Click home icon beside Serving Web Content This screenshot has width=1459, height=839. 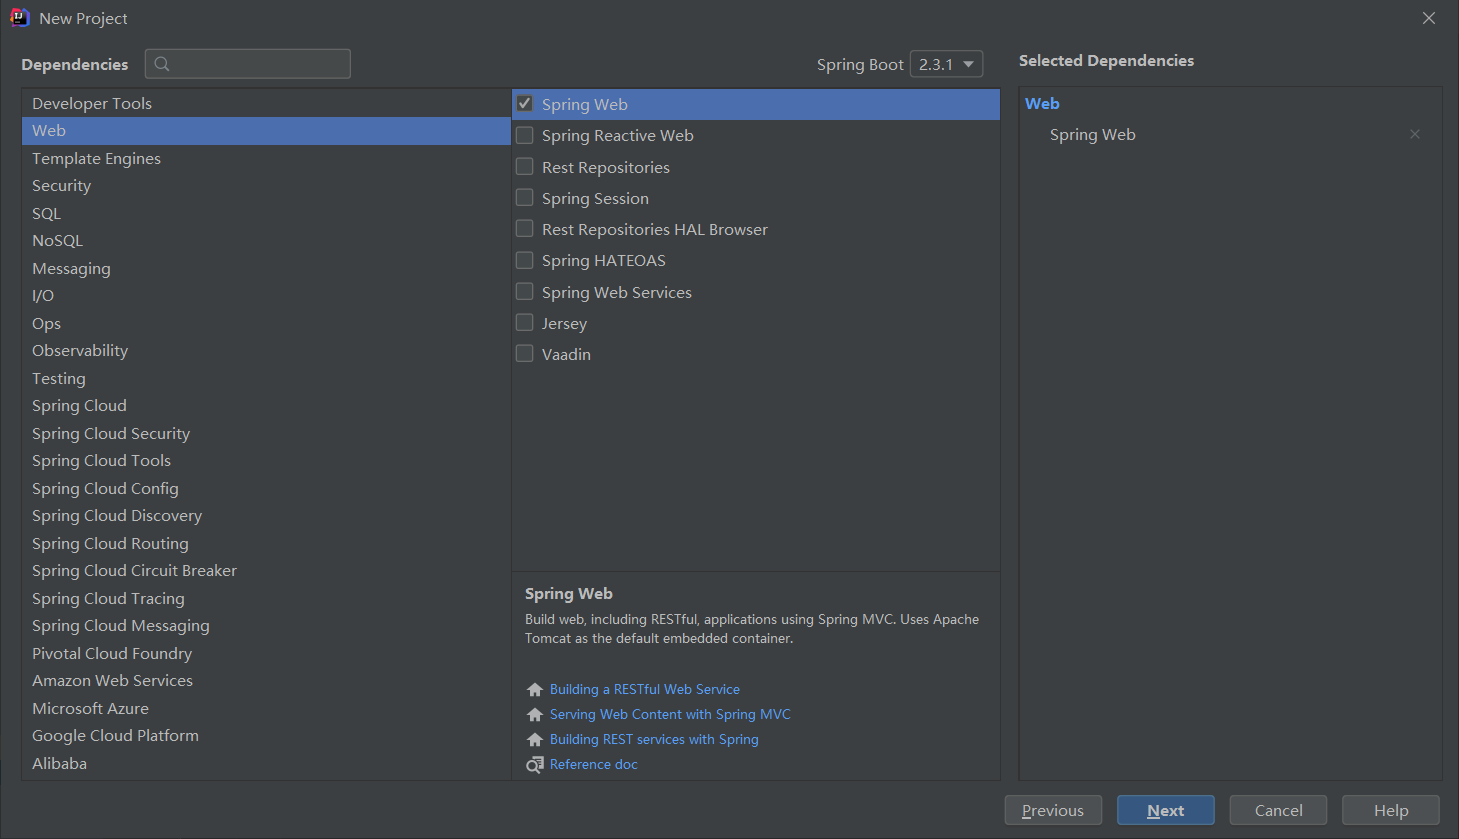coord(535,715)
